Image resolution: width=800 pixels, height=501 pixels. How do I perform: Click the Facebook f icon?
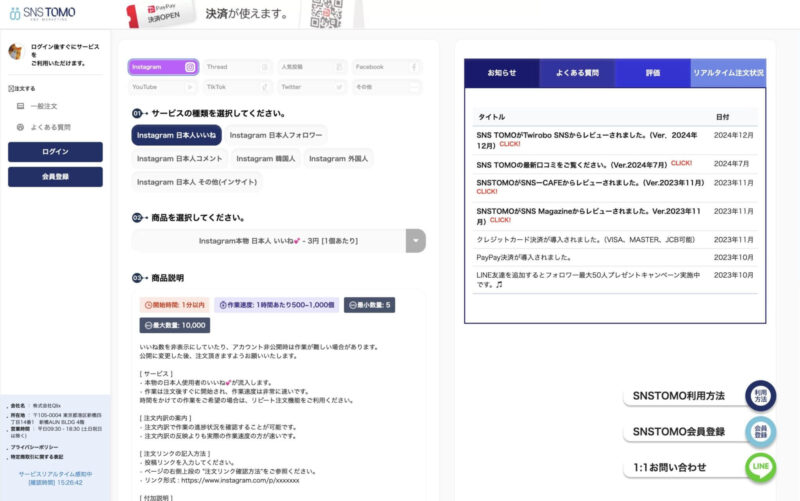click(414, 67)
